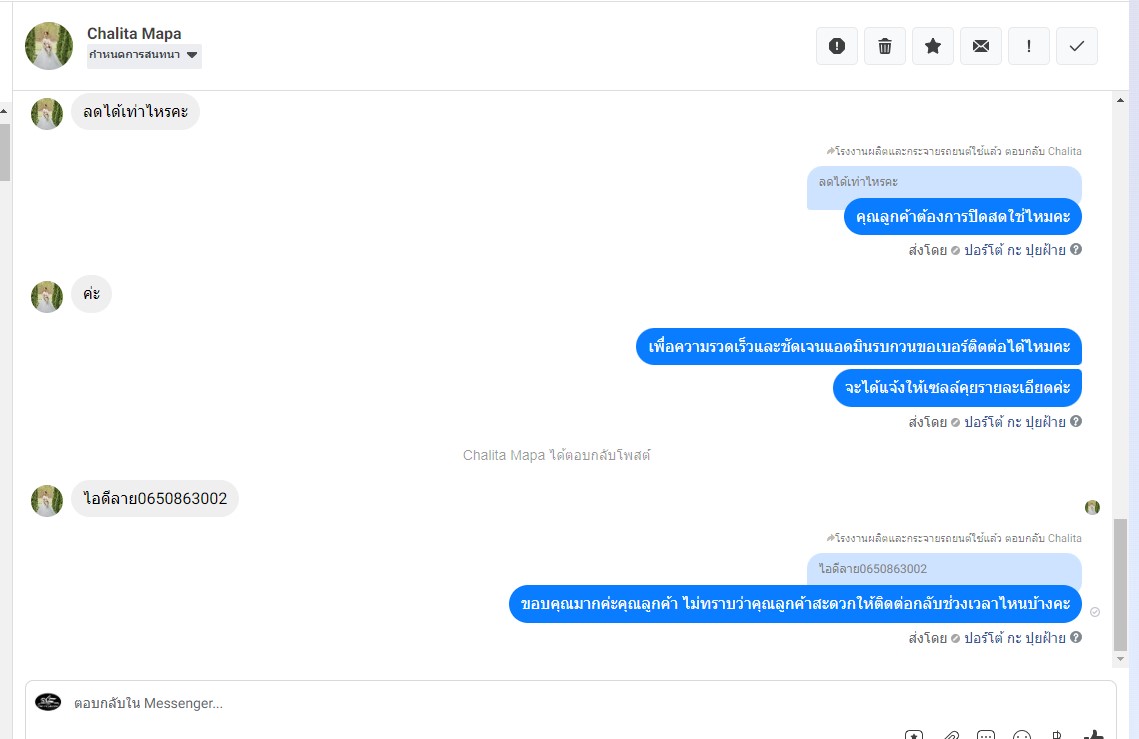Open the emoji picker
1139x739 pixels.
point(1021,735)
